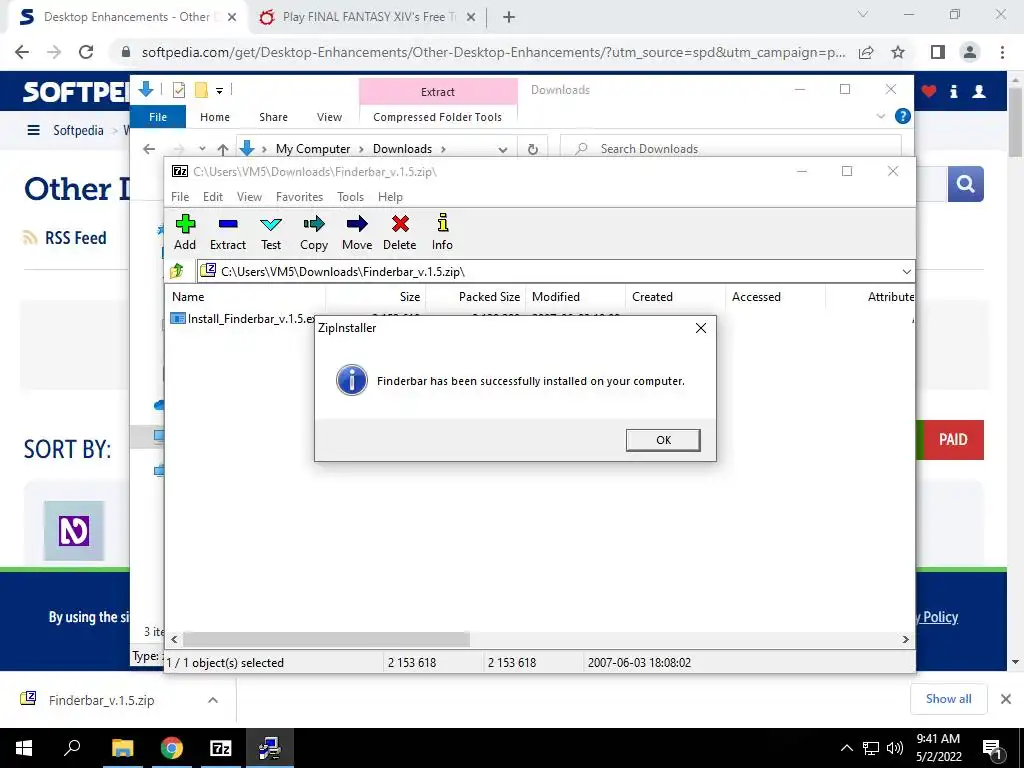Open the Edit menu in 7-Zip

213,197
